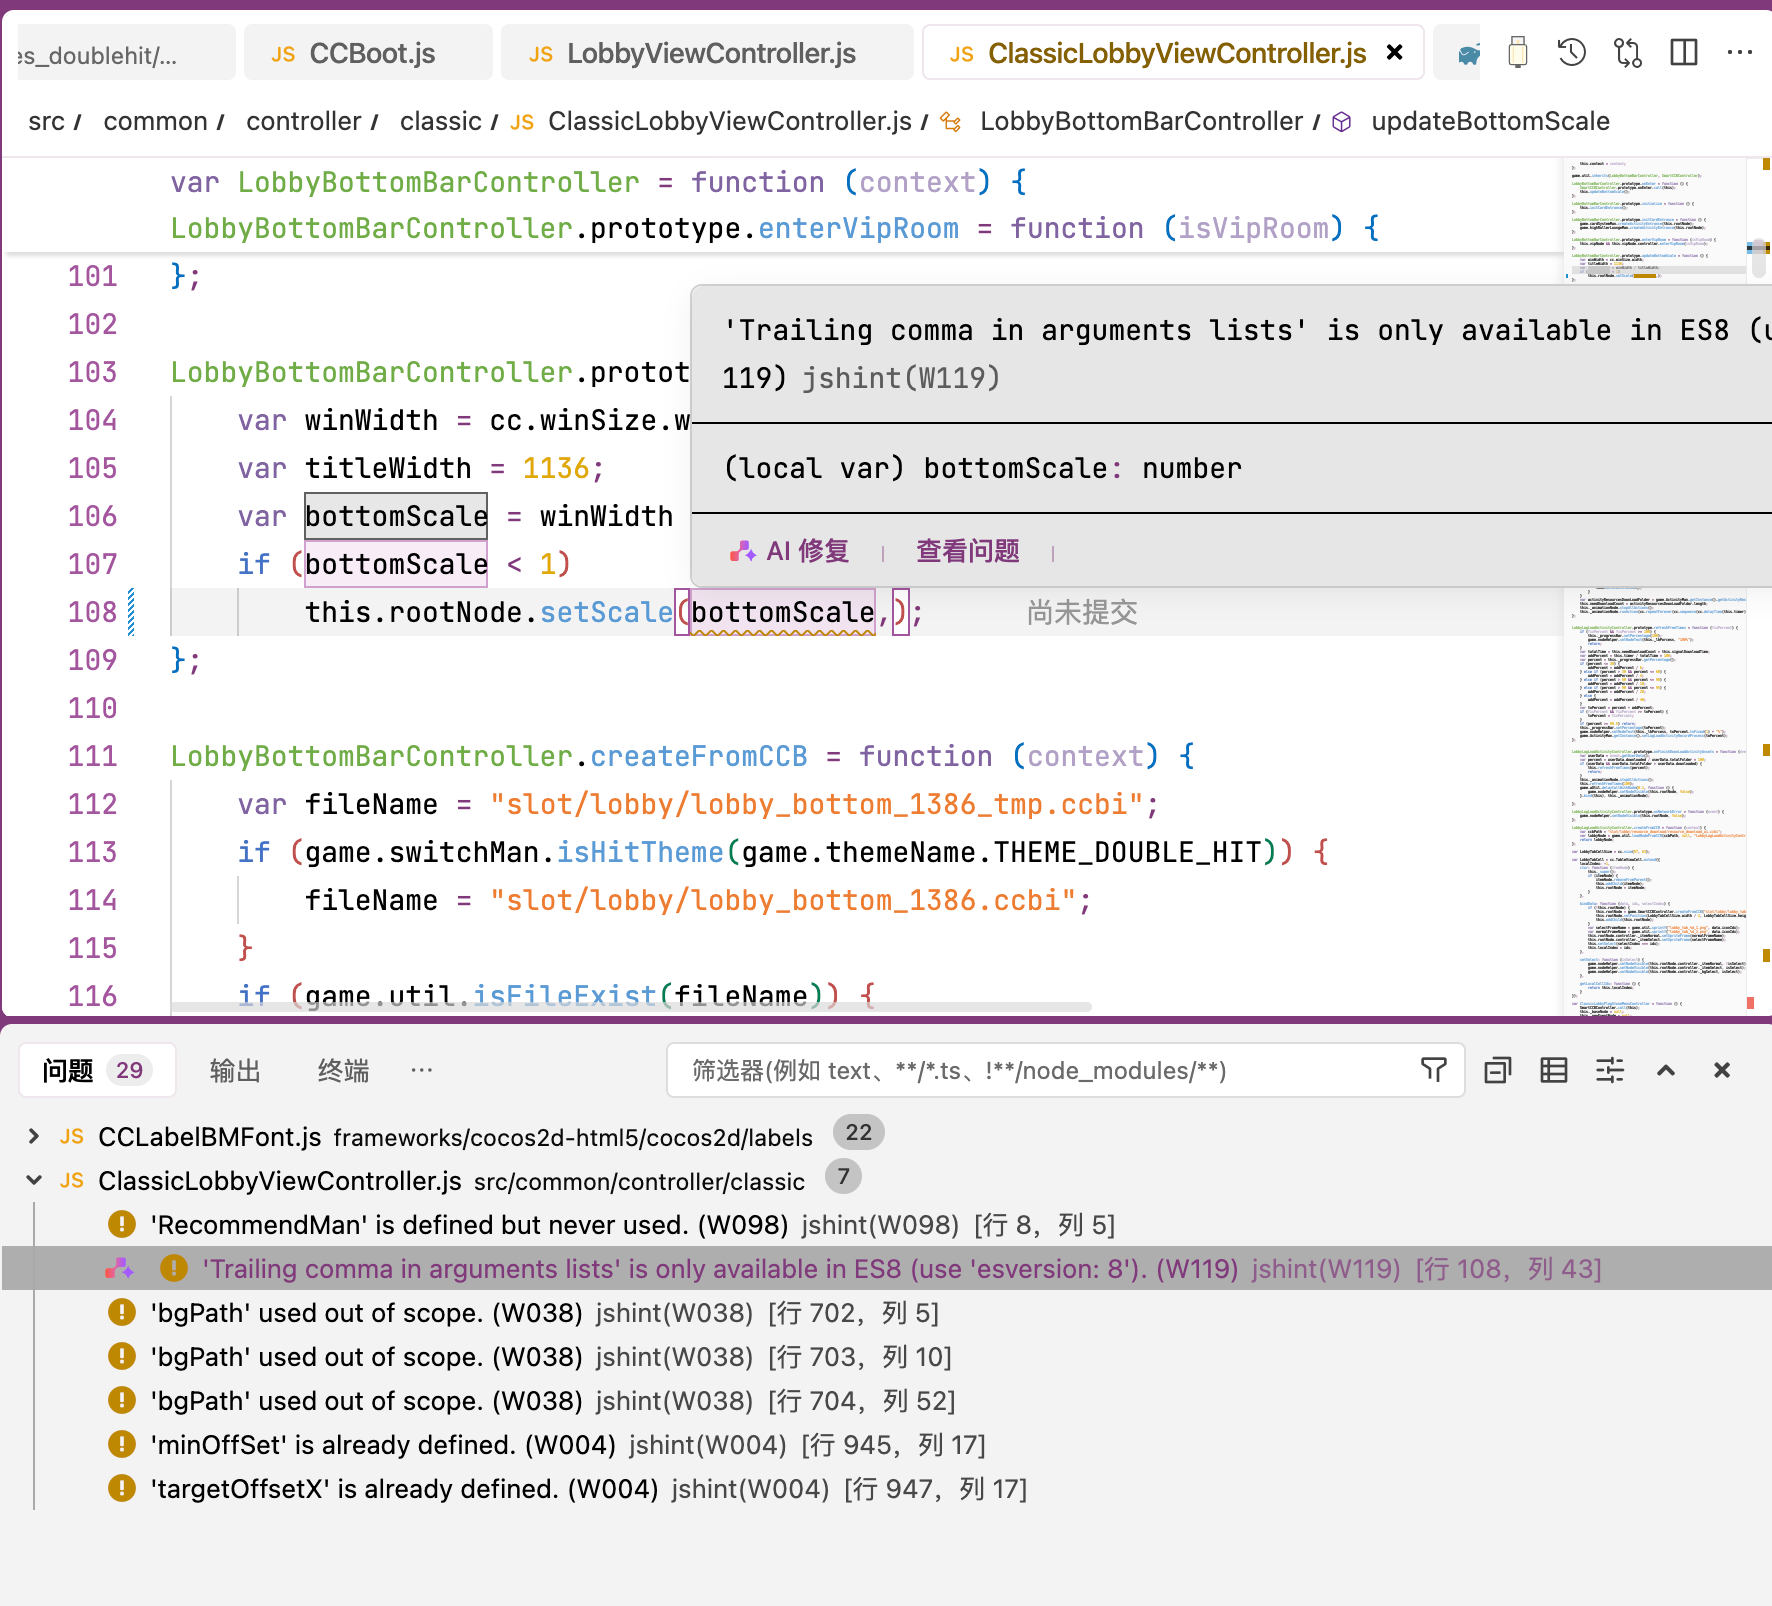
Task: Collapse ClassicLobbyViewController.js problems group
Action: [34, 1180]
